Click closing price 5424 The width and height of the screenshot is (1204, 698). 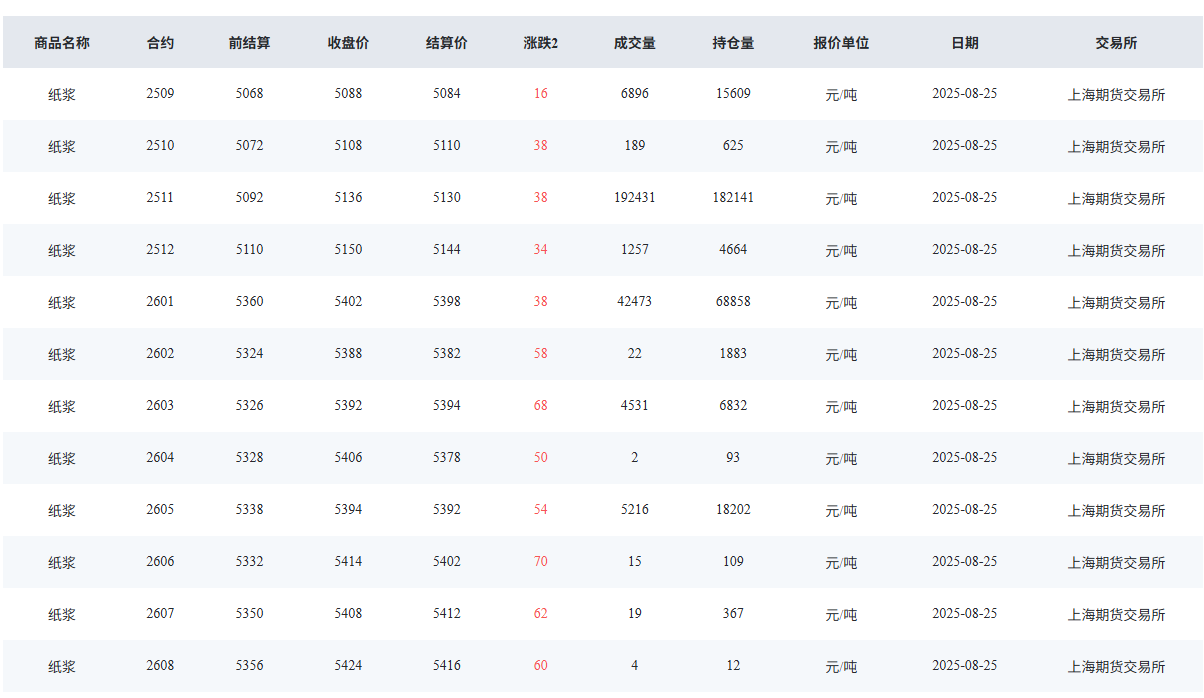point(349,666)
